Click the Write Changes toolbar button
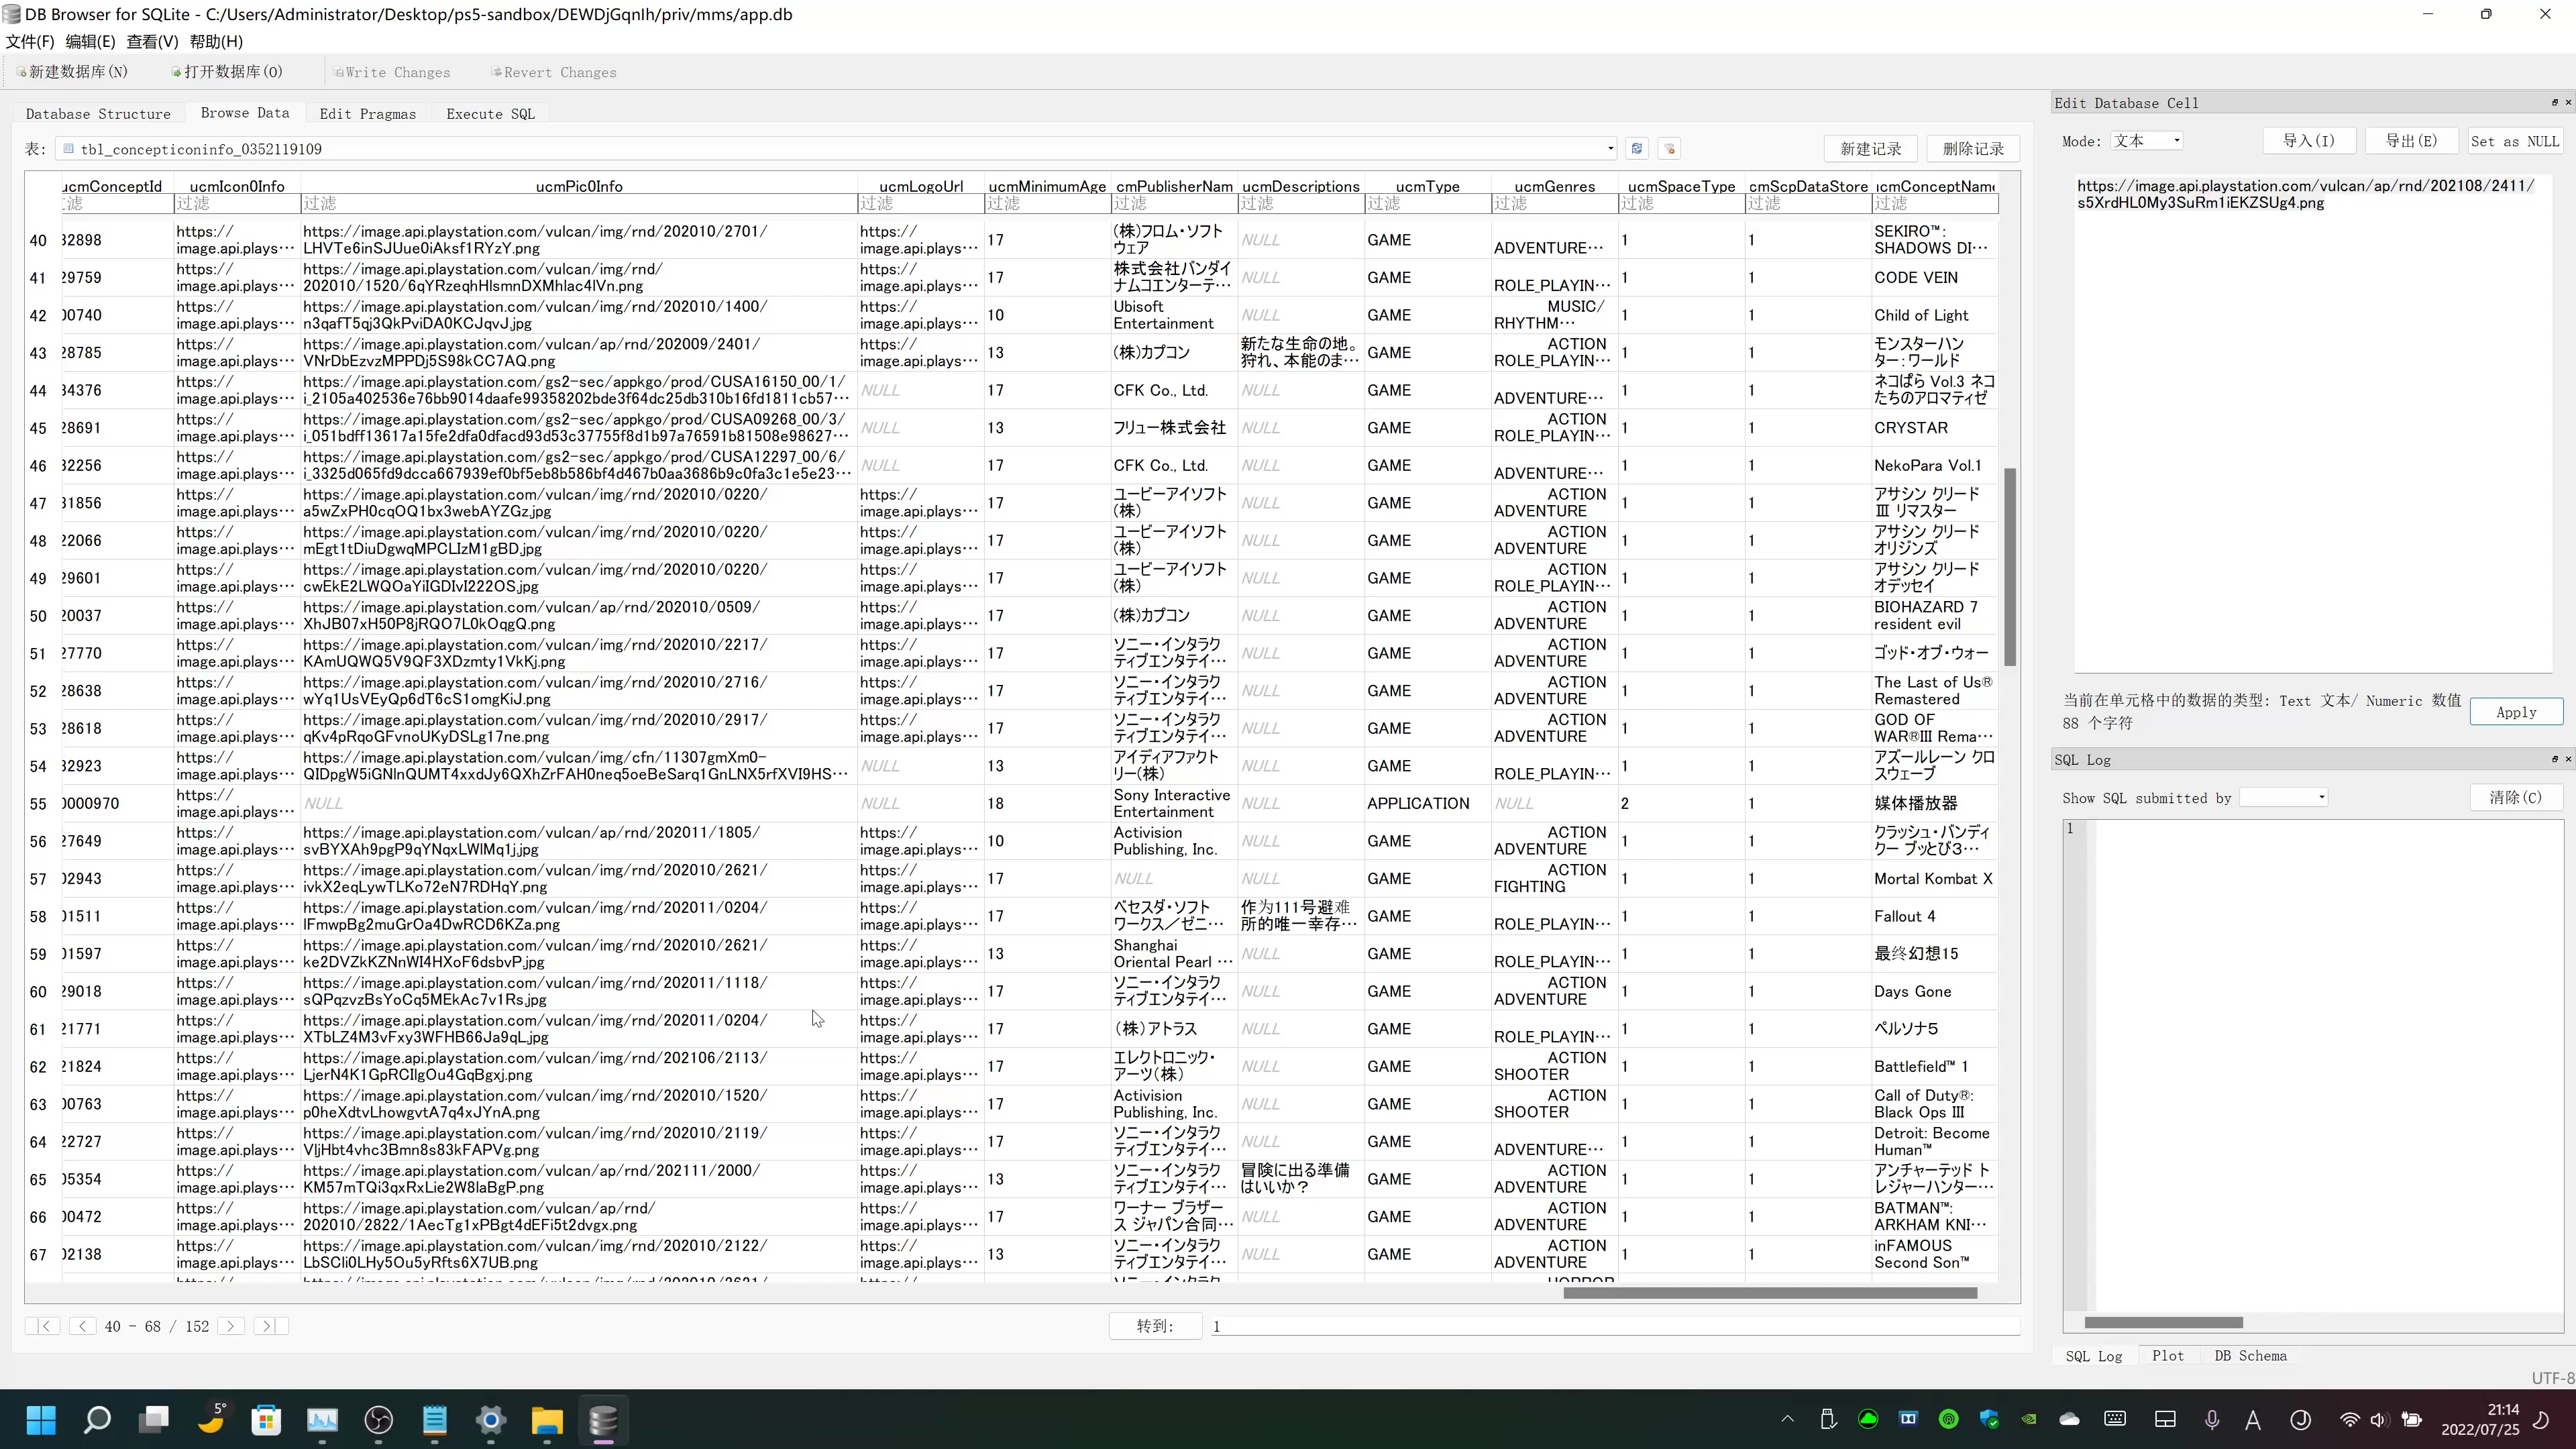The image size is (2576, 1449). pos(392,72)
